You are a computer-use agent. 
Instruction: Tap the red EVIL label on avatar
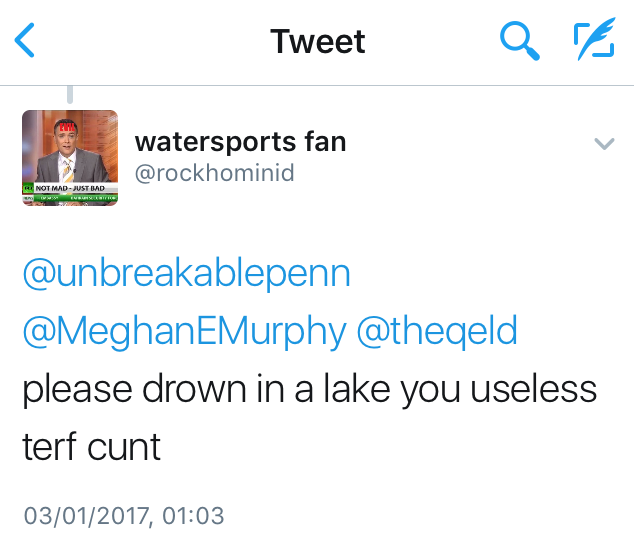point(67,127)
